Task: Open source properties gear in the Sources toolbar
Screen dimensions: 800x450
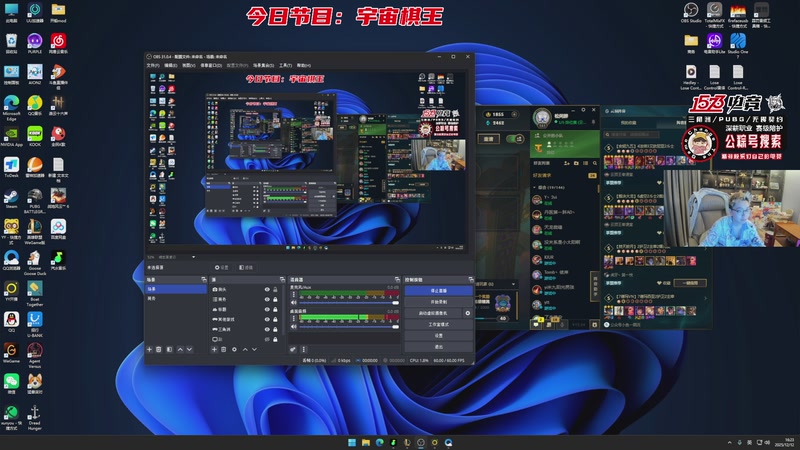Action: tap(234, 349)
